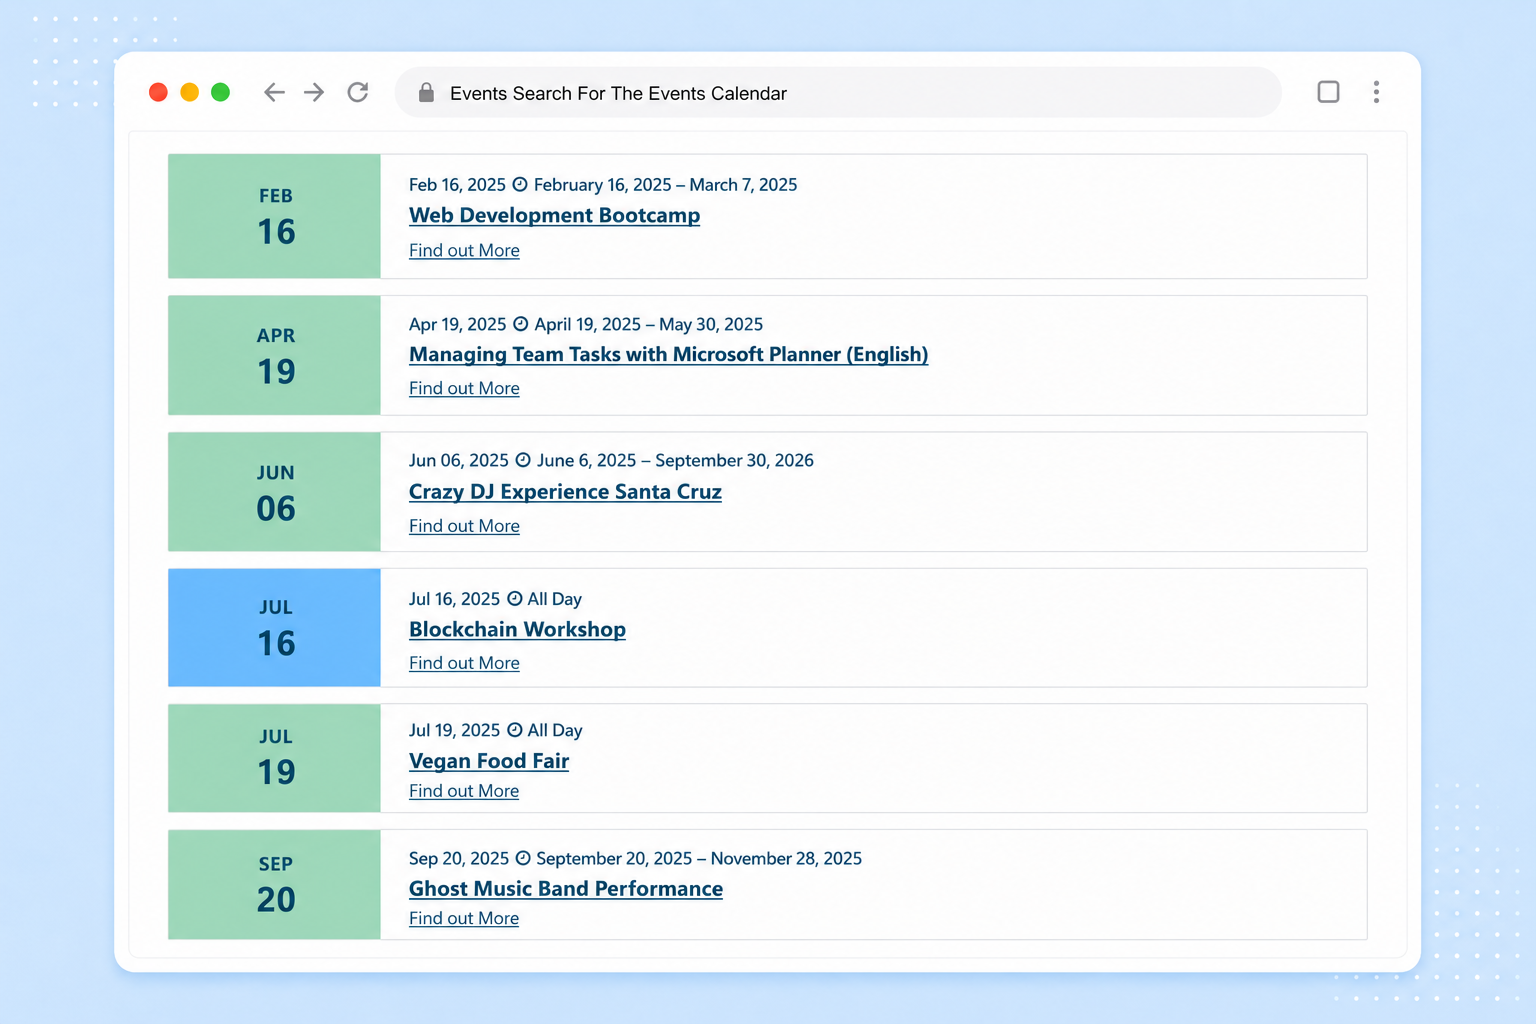Click Find out More under Web Development Bootcamp

point(464,251)
